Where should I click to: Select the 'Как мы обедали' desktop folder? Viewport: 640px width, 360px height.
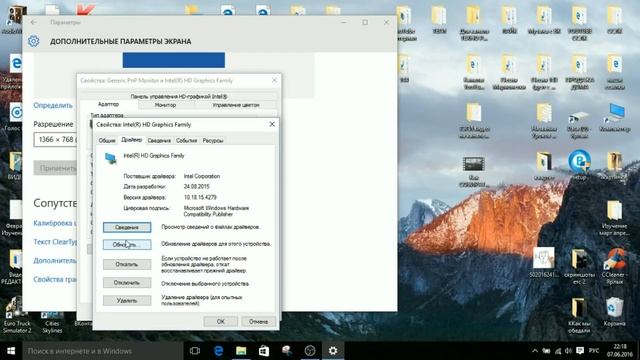tap(579, 315)
